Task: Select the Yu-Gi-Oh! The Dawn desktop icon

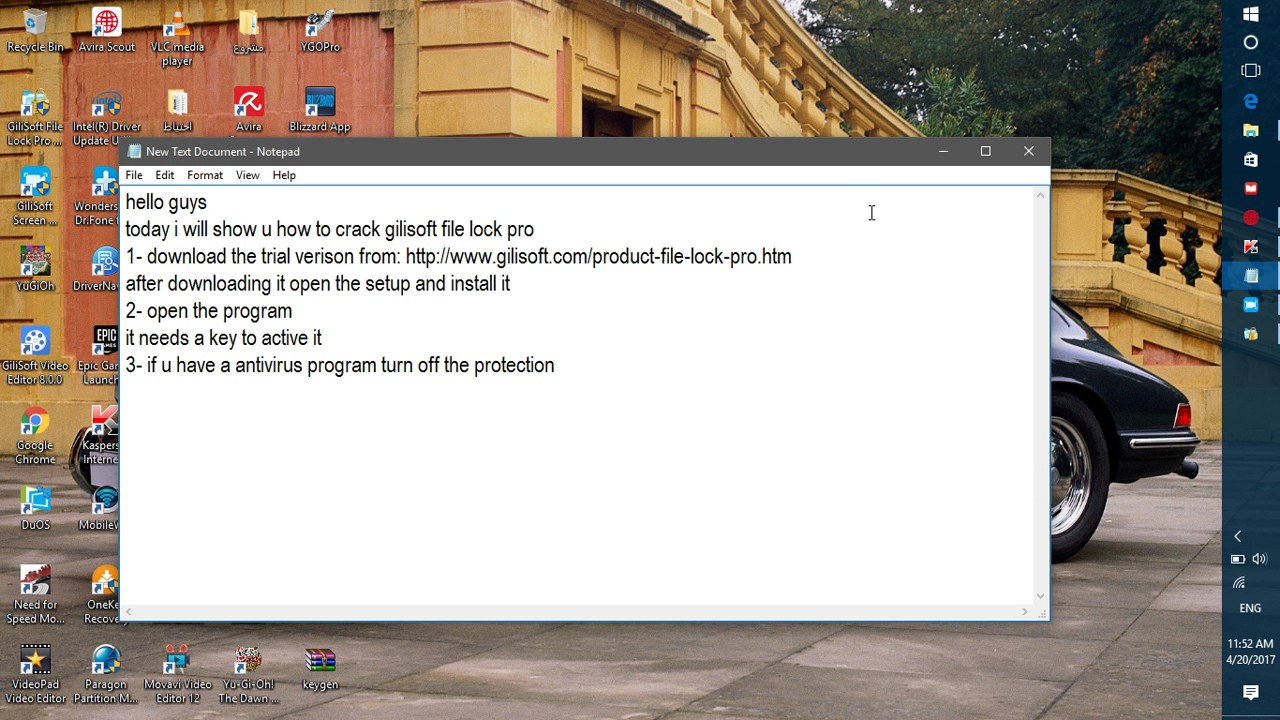Action: tap(249, 675)
